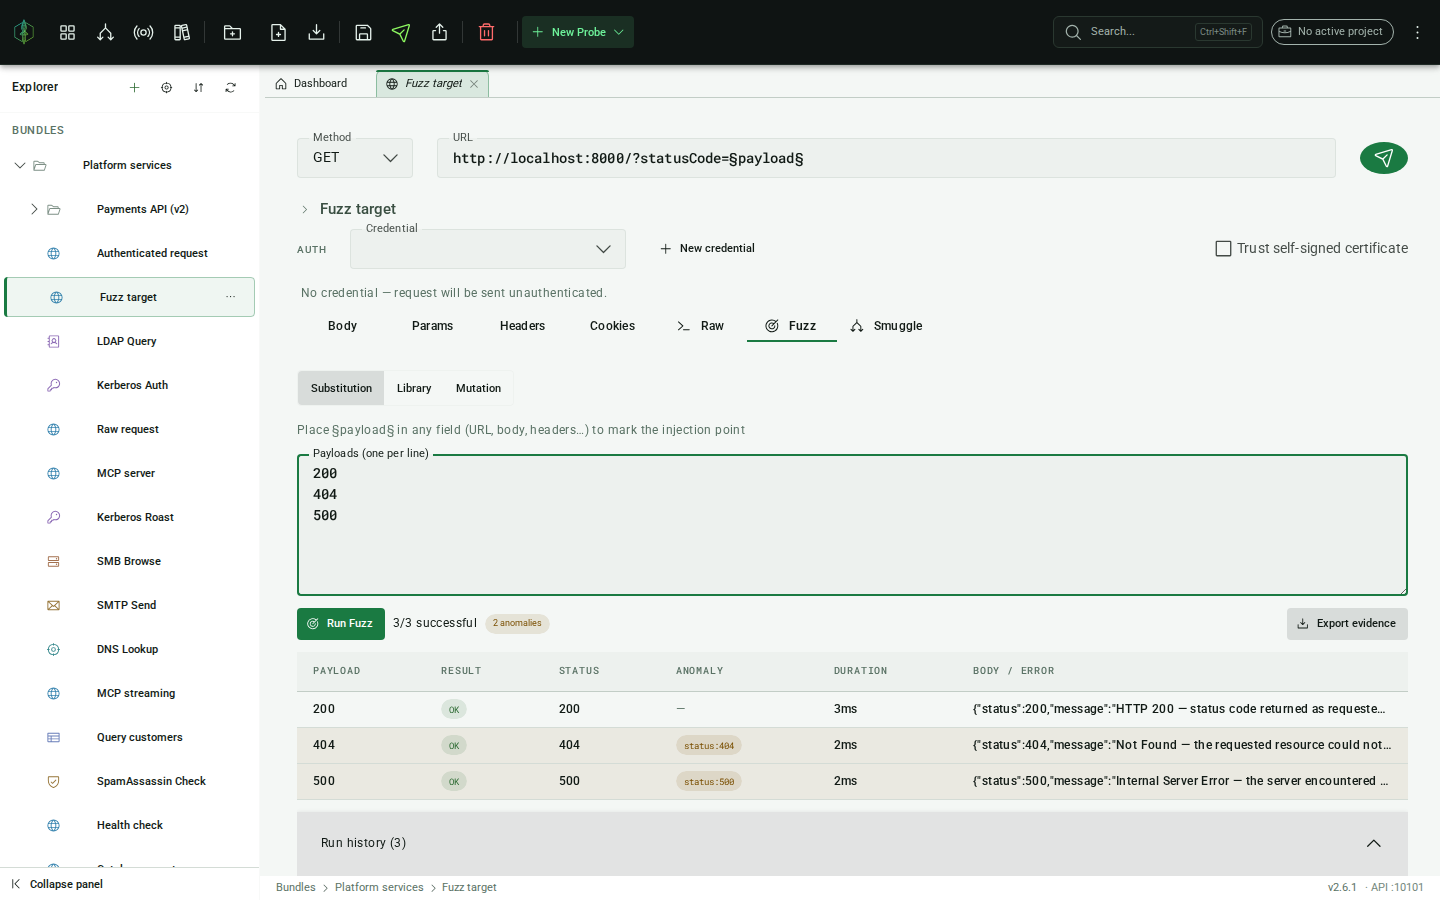Click the round green send request button

click(1383, 158)
